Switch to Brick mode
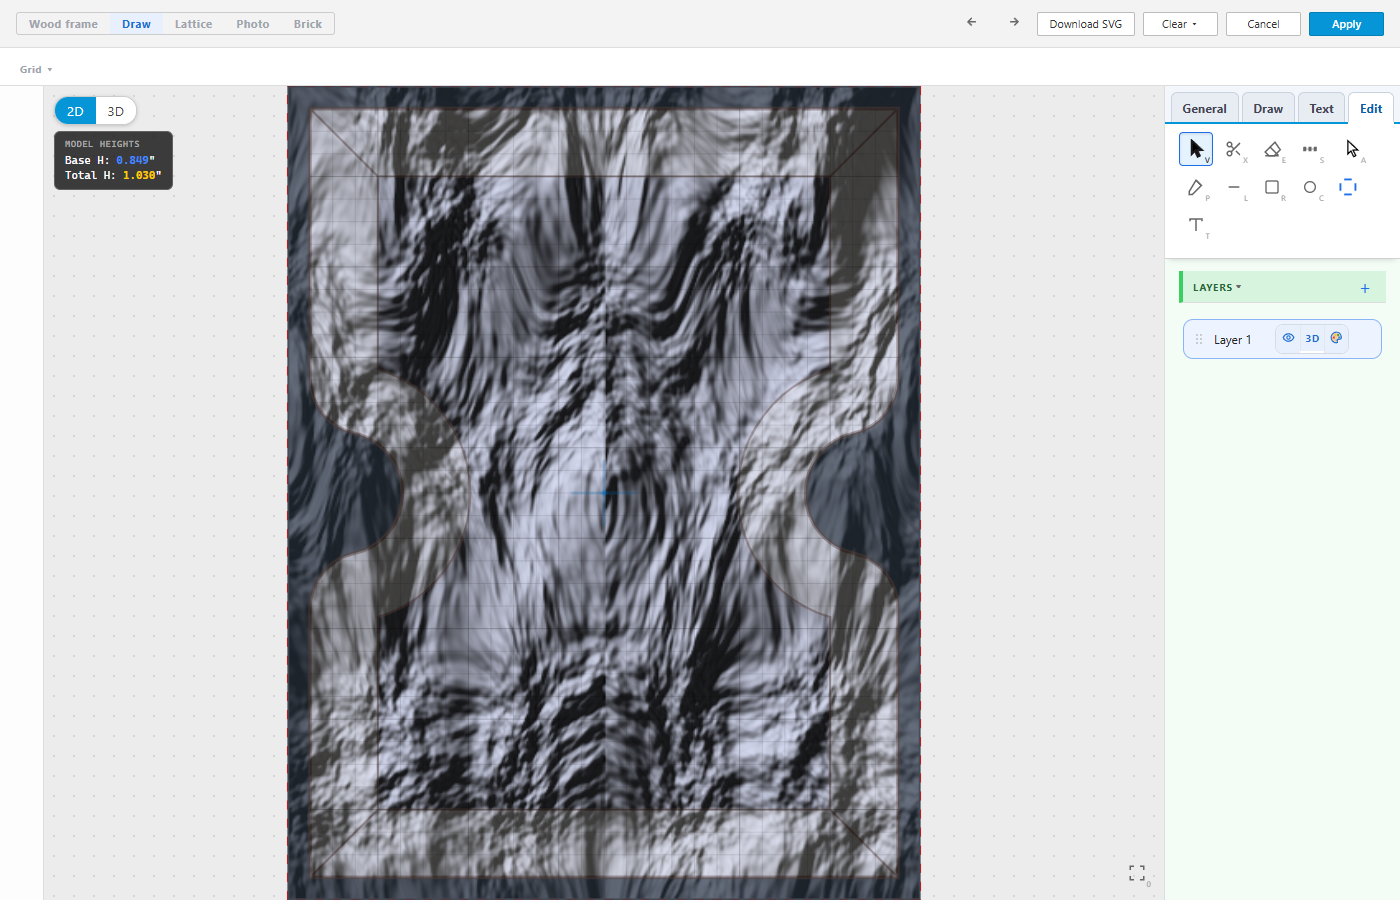This screenshot has height=900, width=1400. tap(308, 24)
